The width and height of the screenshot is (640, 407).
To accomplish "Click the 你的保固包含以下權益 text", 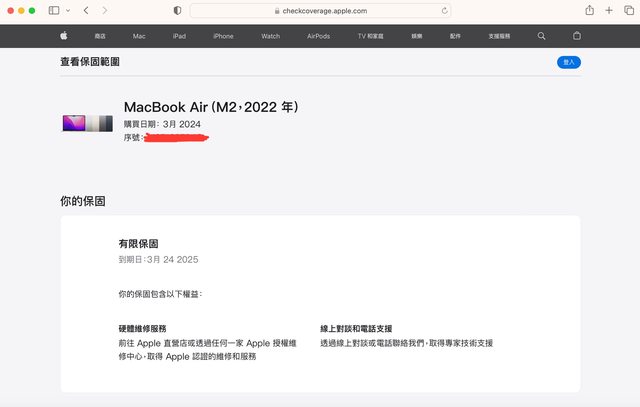I will [160, 294].
